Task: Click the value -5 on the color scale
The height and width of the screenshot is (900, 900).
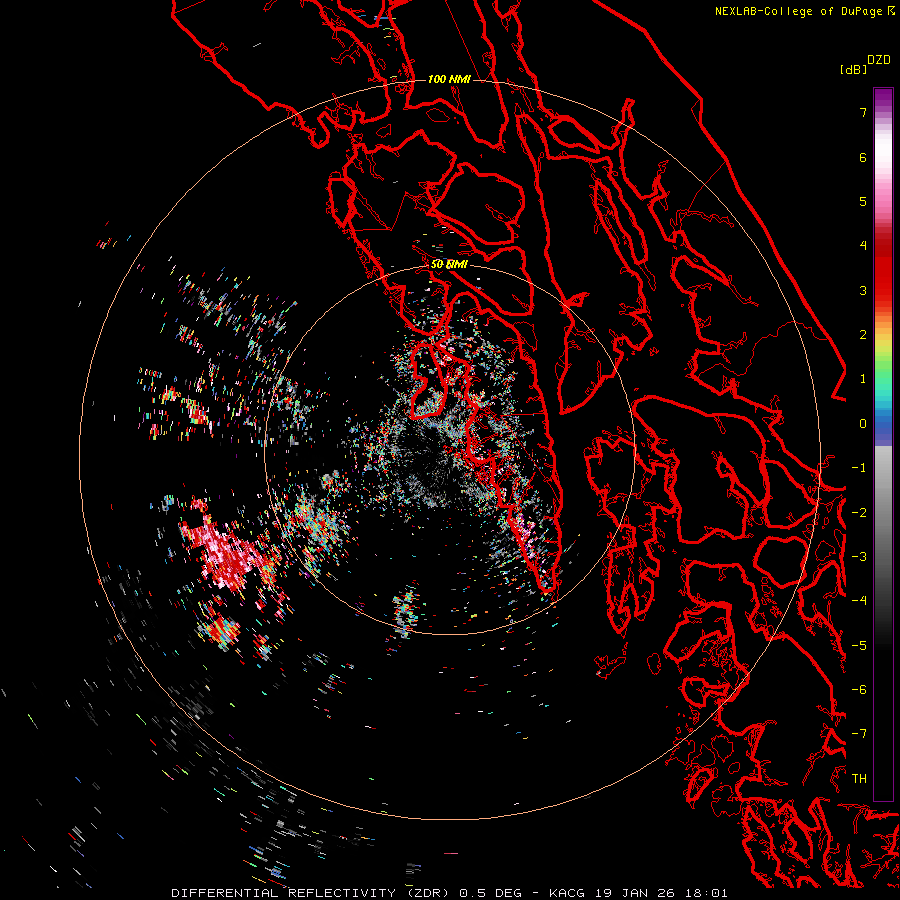Action: 859,646
